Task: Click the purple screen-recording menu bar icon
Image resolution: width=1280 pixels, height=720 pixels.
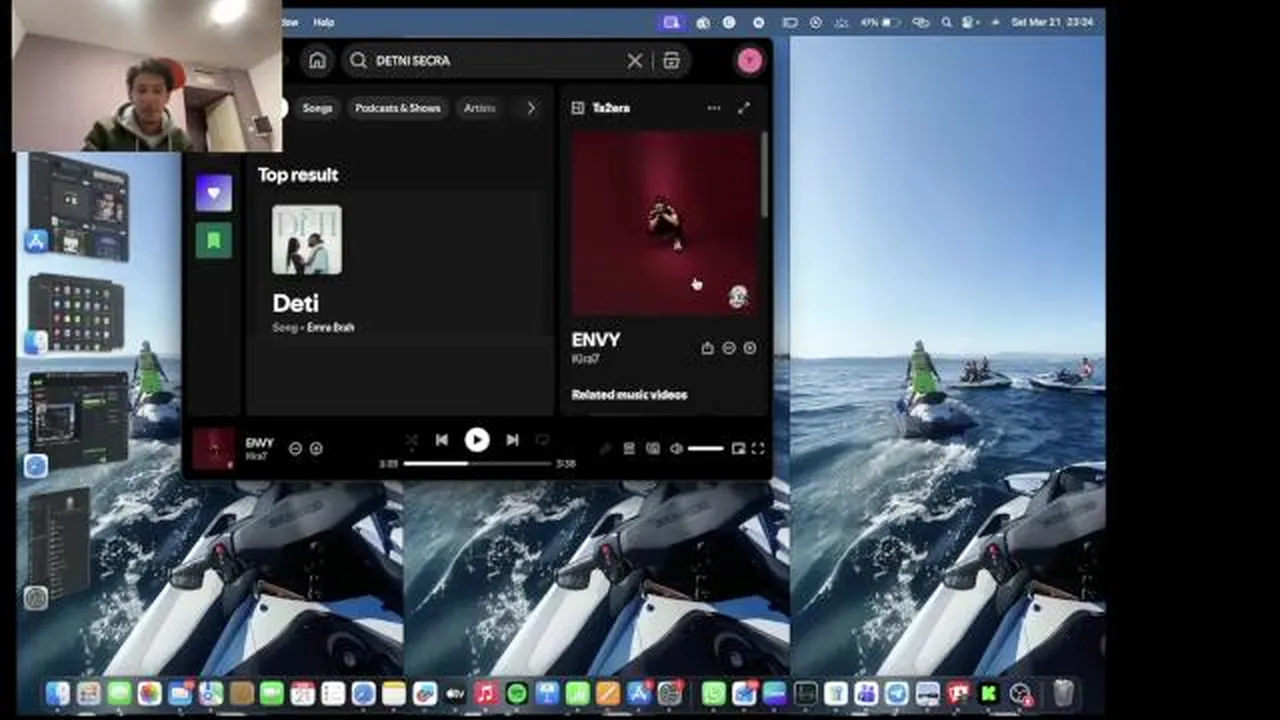Action: coord(670,22)
